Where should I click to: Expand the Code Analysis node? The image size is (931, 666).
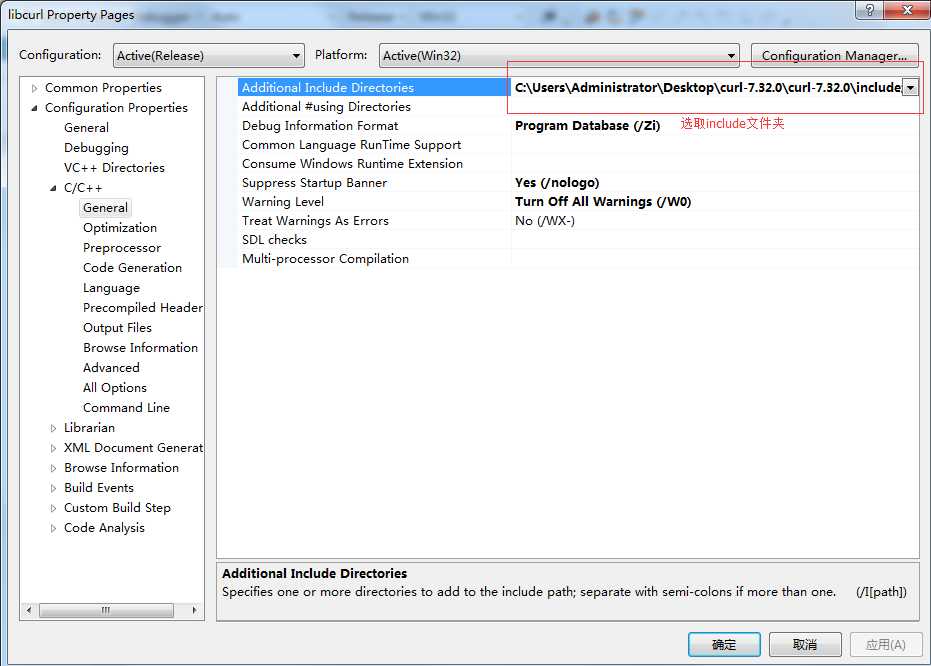53,528
